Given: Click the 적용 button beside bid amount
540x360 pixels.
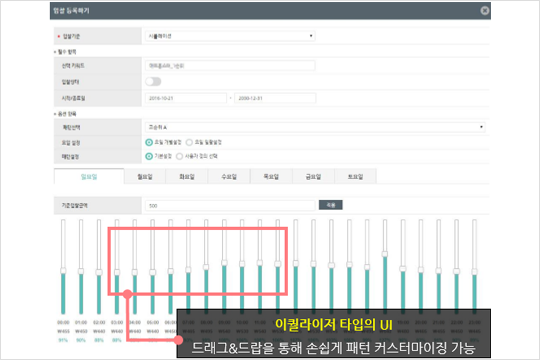Looking at the screenshot, I should click(x=331, y=205).
